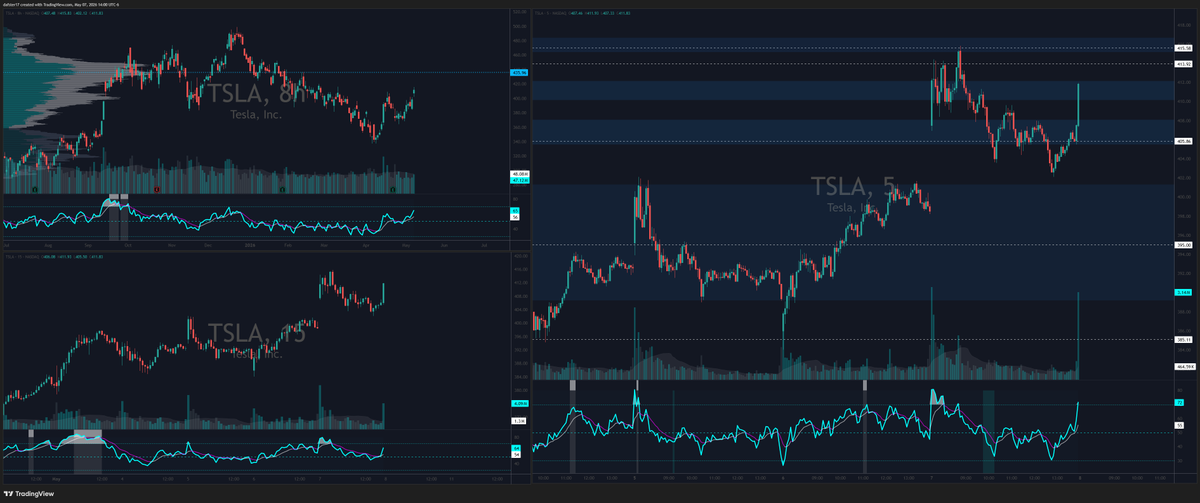Select the 47.12M volume label on the 8h chart
Screen dimensions: 1200x503
click(x=519, y=180)
